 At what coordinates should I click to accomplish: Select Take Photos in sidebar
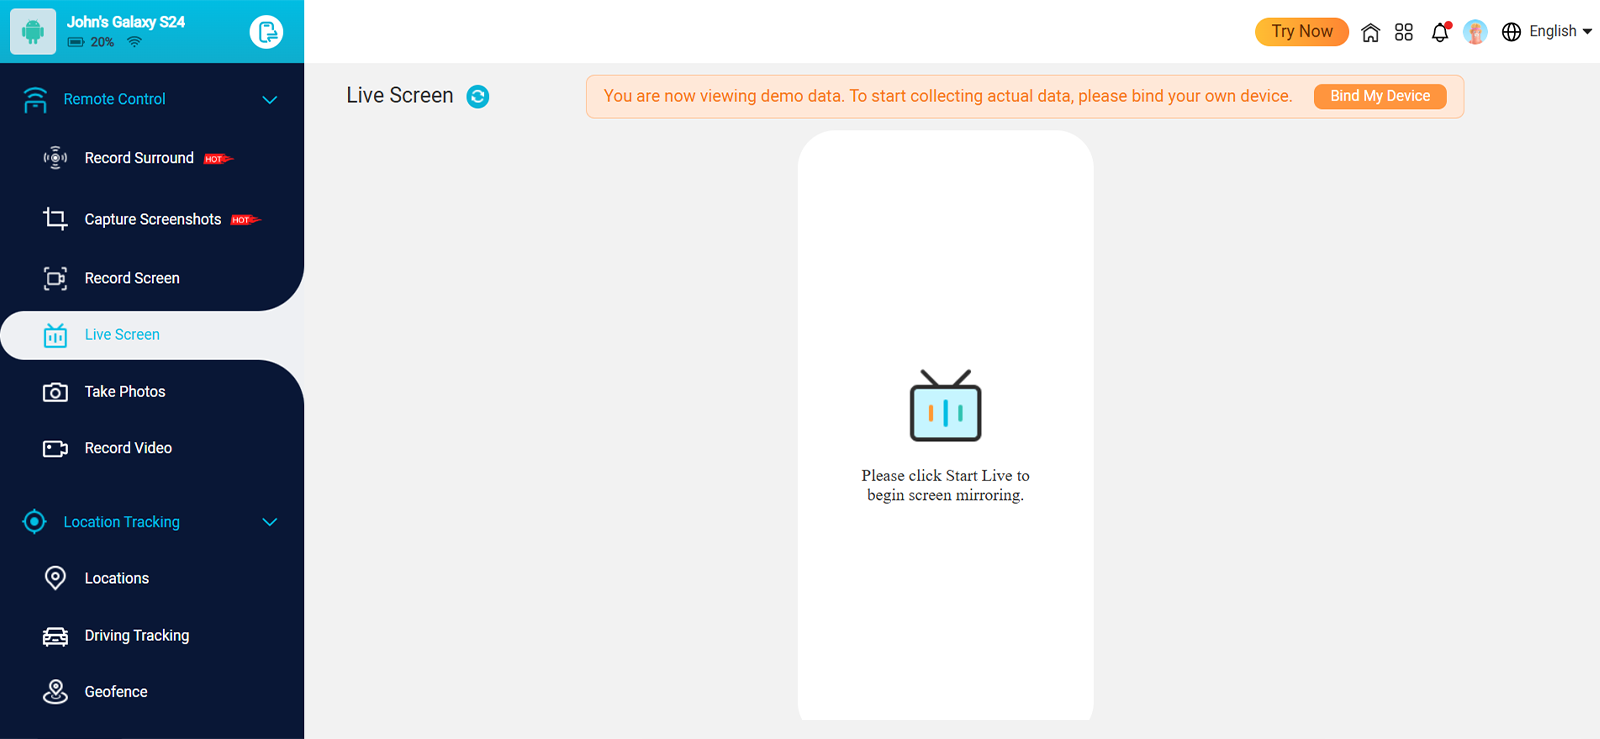tap(125, 392)
